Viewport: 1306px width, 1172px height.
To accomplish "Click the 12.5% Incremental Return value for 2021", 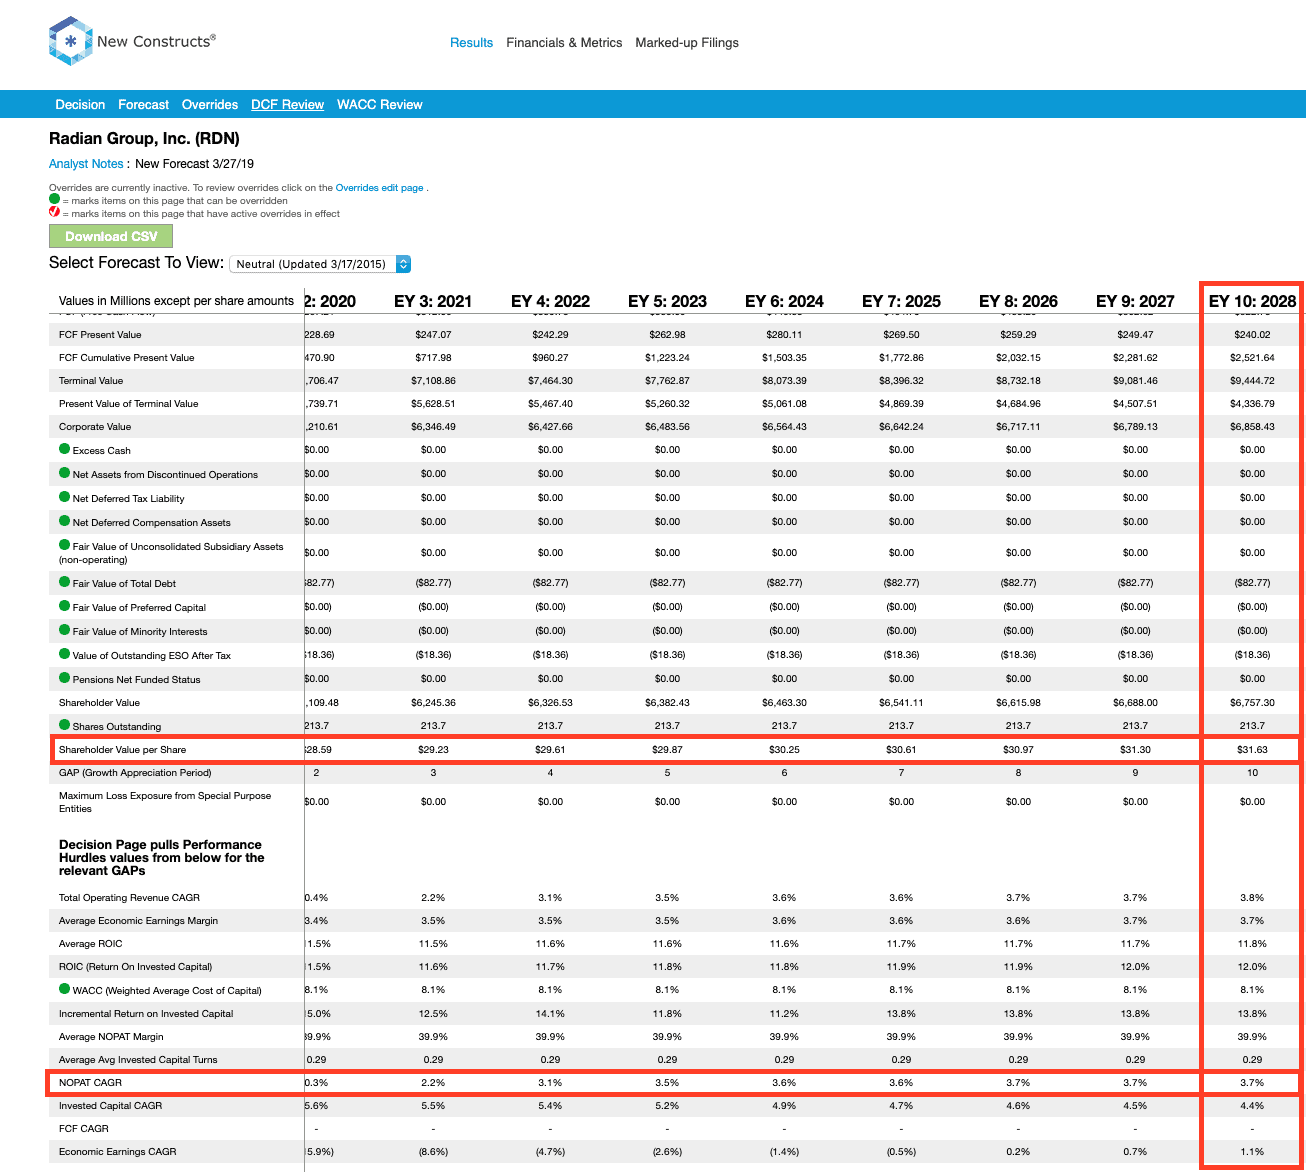I will tap(433, 1014).
